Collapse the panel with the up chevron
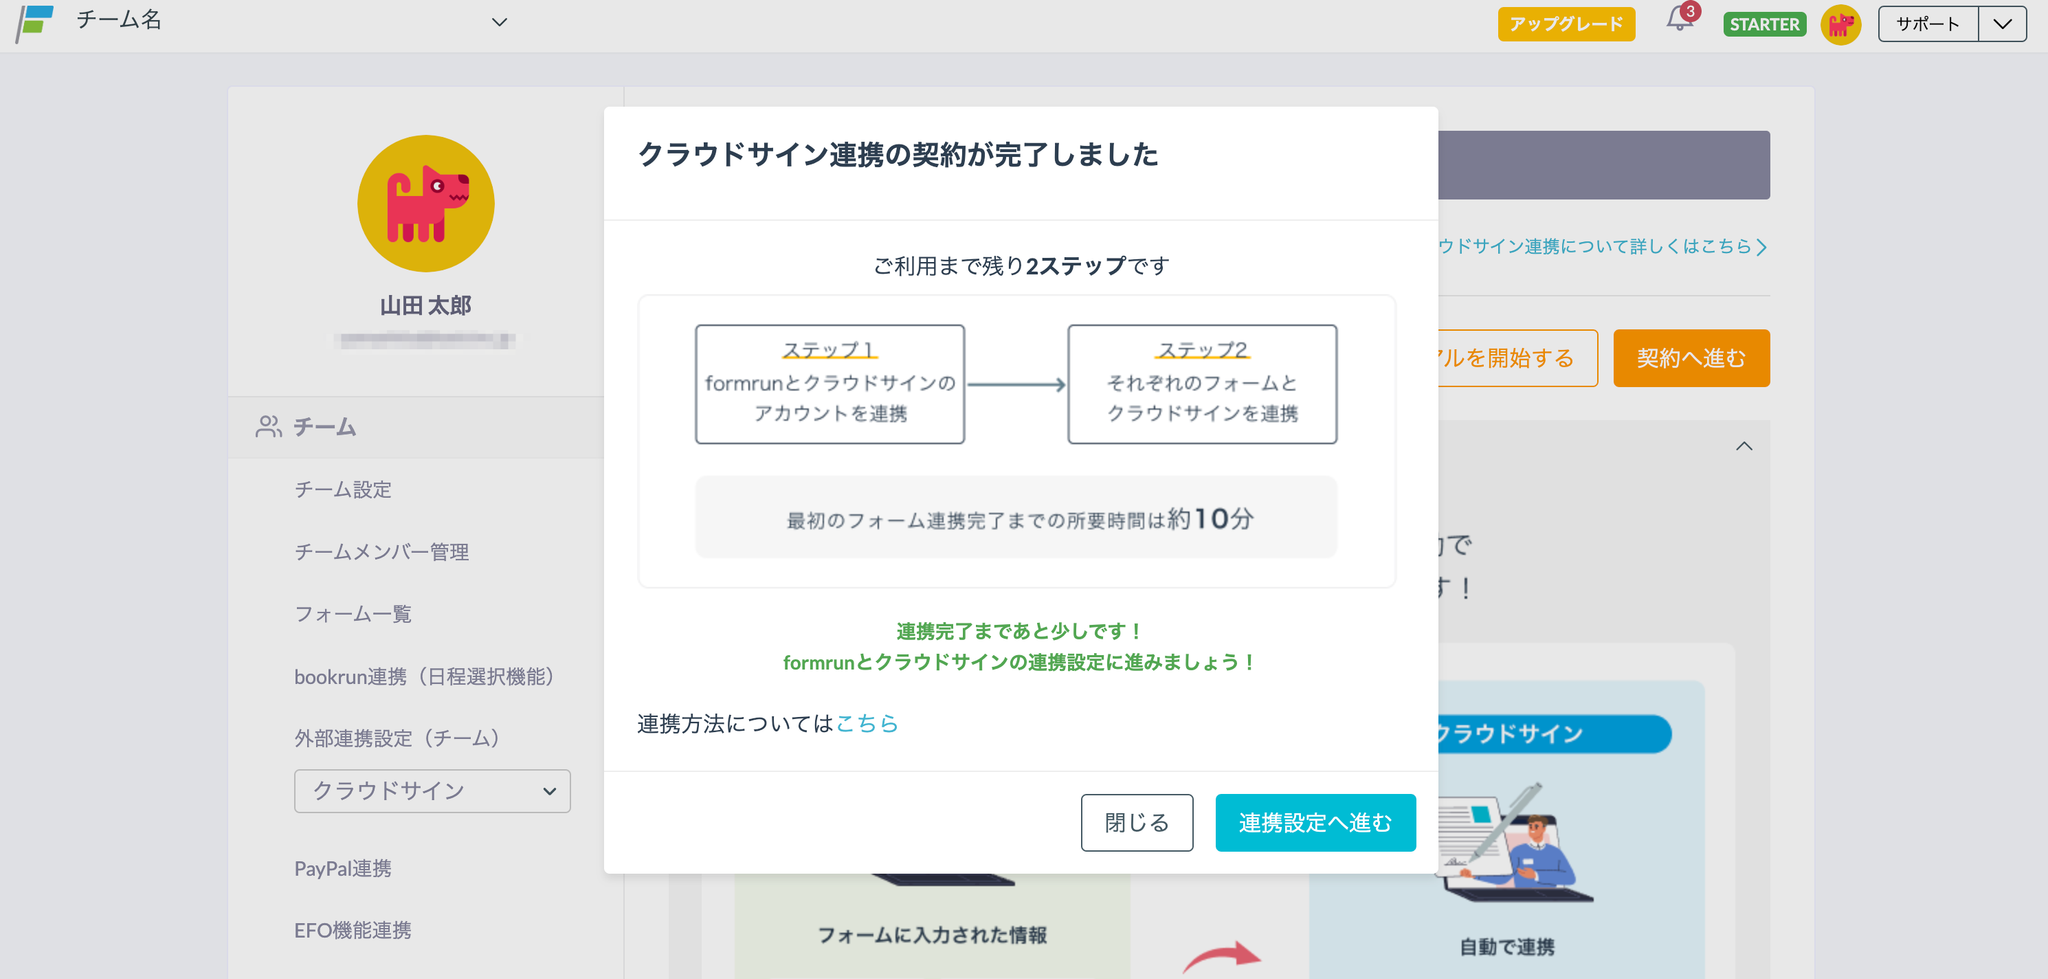 pos(1744,447)
